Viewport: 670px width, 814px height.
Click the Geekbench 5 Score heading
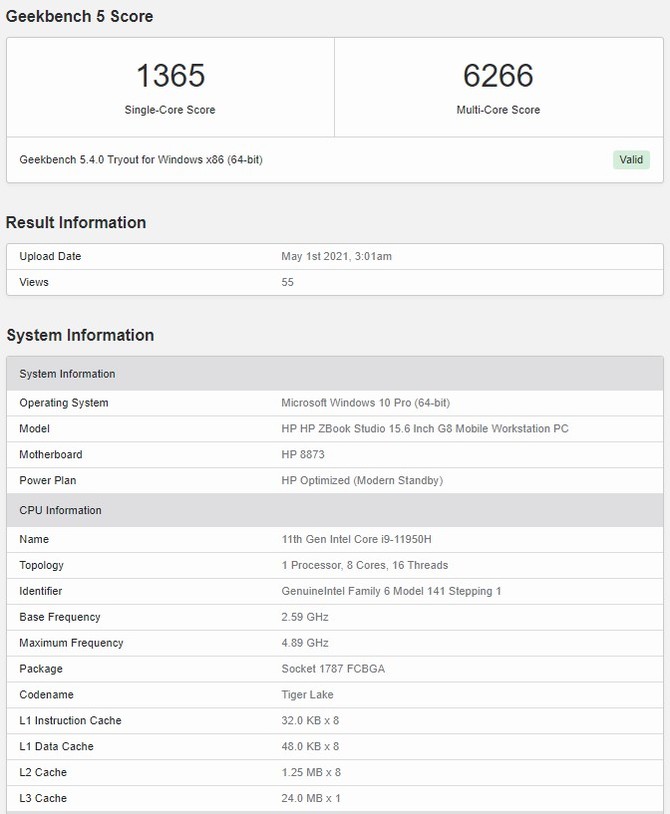(79, 16)
